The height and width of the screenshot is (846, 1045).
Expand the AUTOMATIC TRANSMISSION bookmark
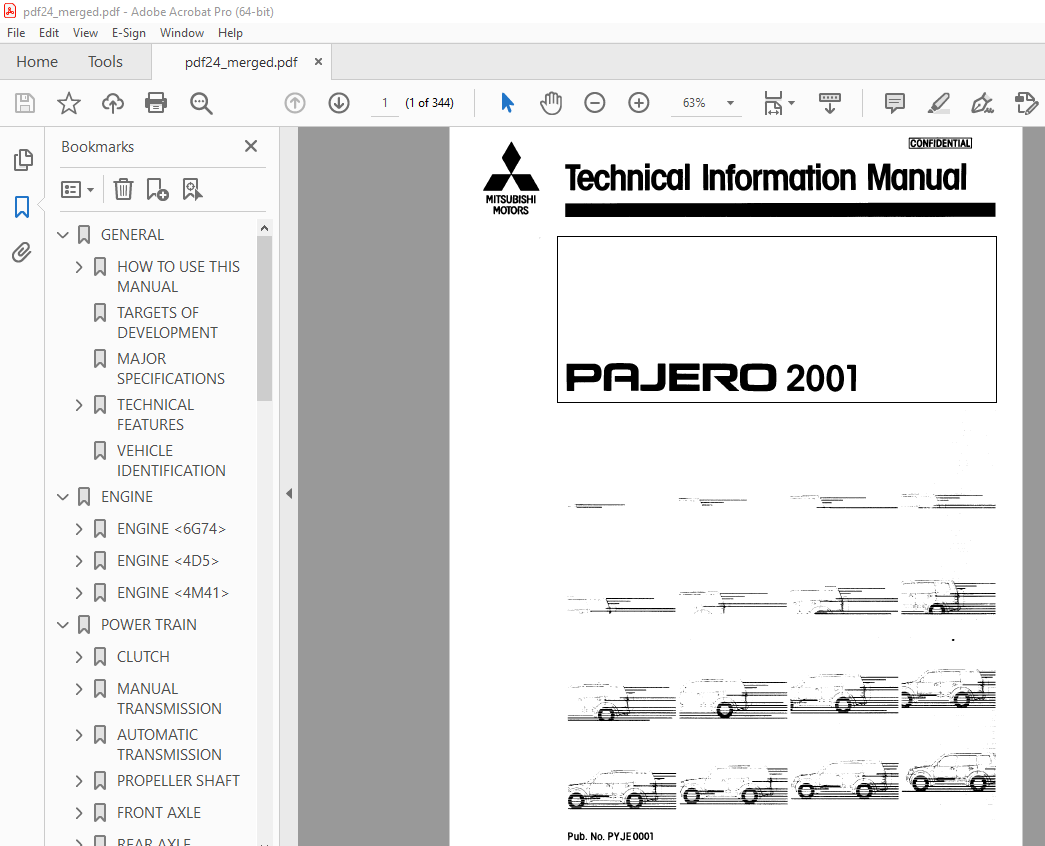[x=79, y=735]
